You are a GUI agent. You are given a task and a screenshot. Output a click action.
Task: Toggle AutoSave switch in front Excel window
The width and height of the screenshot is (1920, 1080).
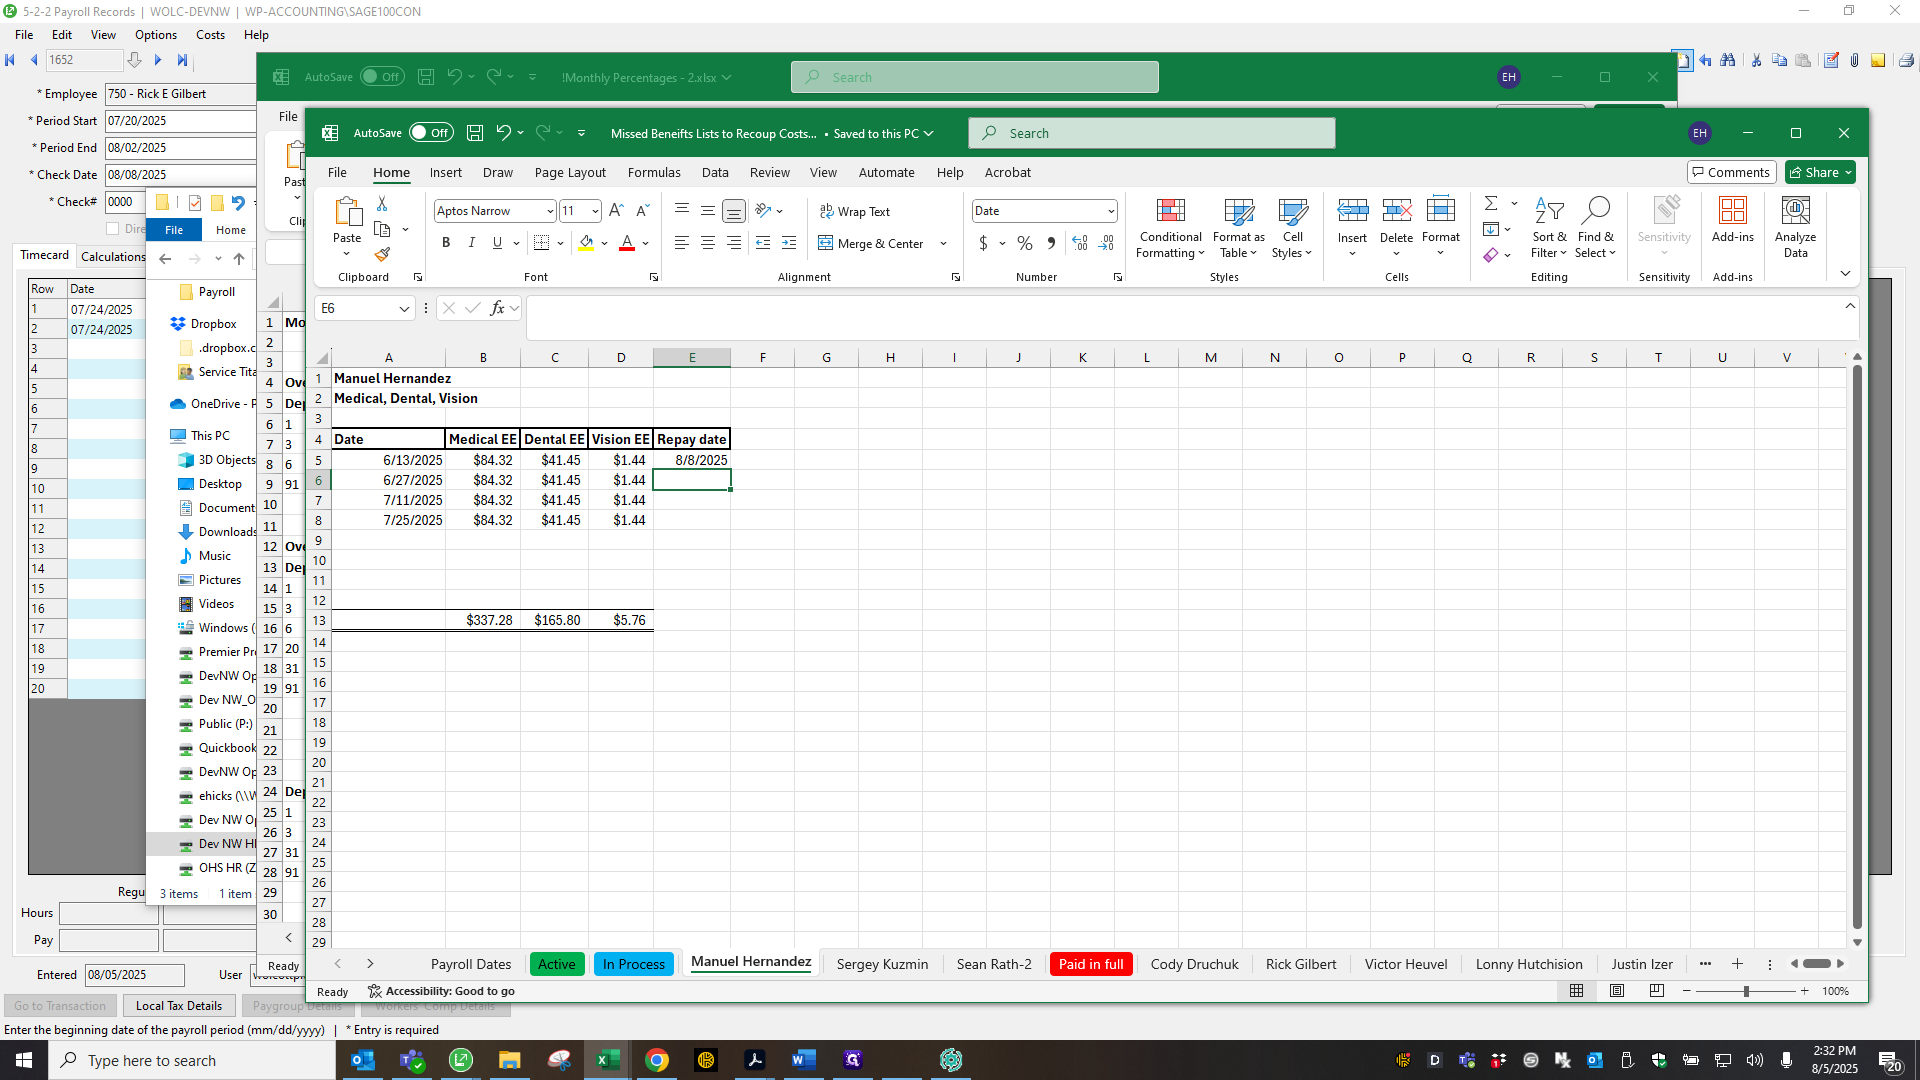pyautogui.click(x=431, y=133)
